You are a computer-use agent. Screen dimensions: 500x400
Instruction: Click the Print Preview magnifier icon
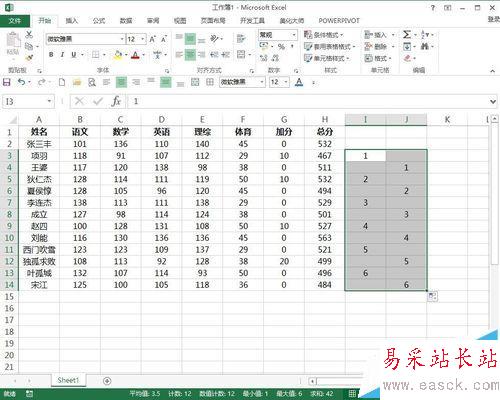(92, 82)
